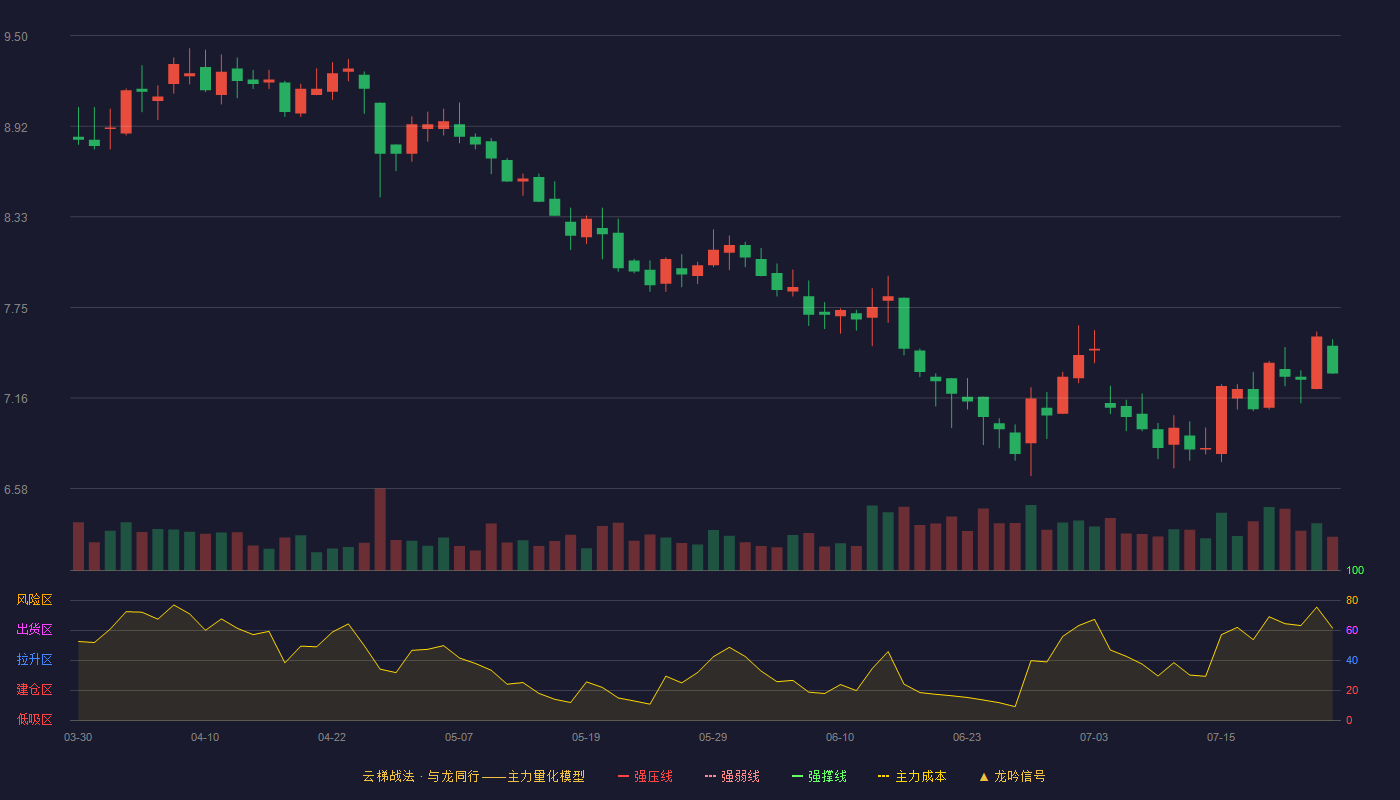Click the 低吸区 zone label
This screenshot has width=1400, height=800.
pos(34,720)
